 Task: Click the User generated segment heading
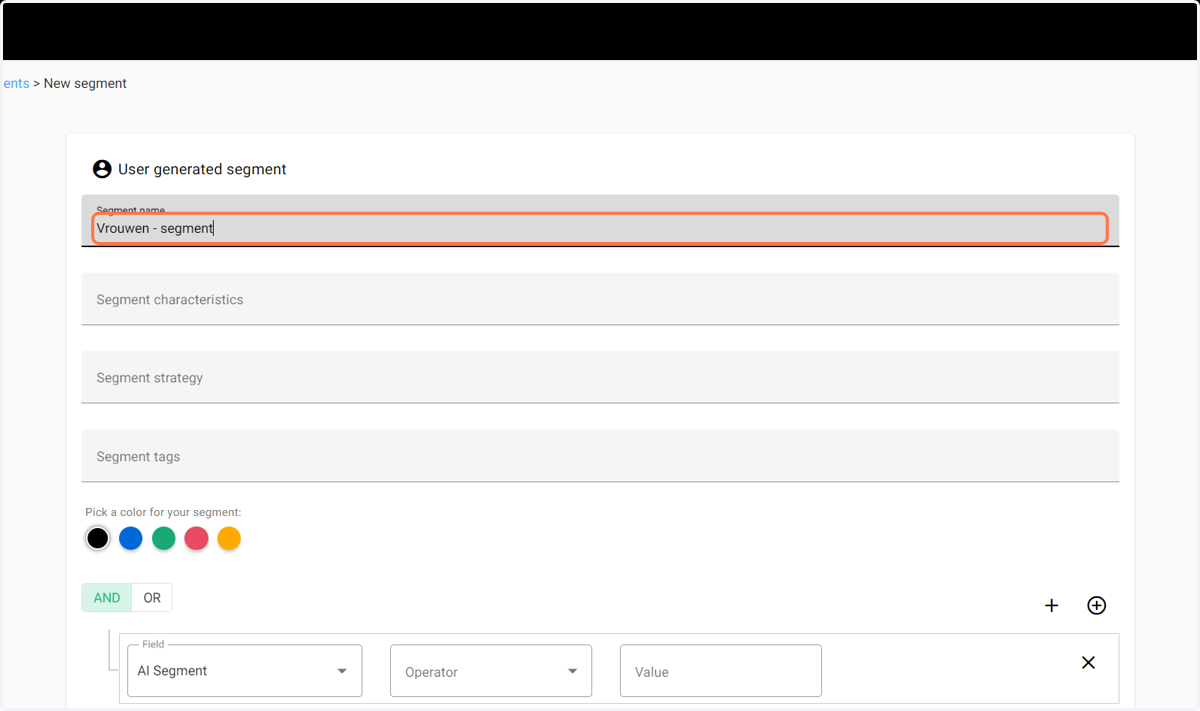pyautogui.click(x=202, y=169)
